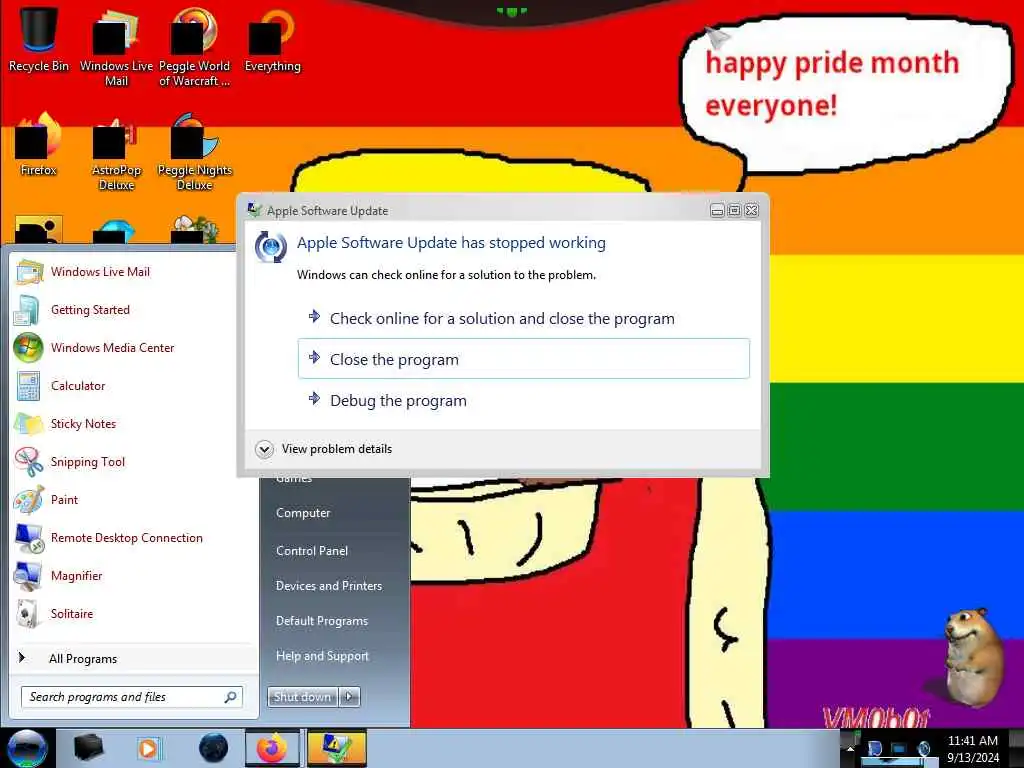Open AstroPop Deluxe desktop shortcut

click(x=116, y=152)
